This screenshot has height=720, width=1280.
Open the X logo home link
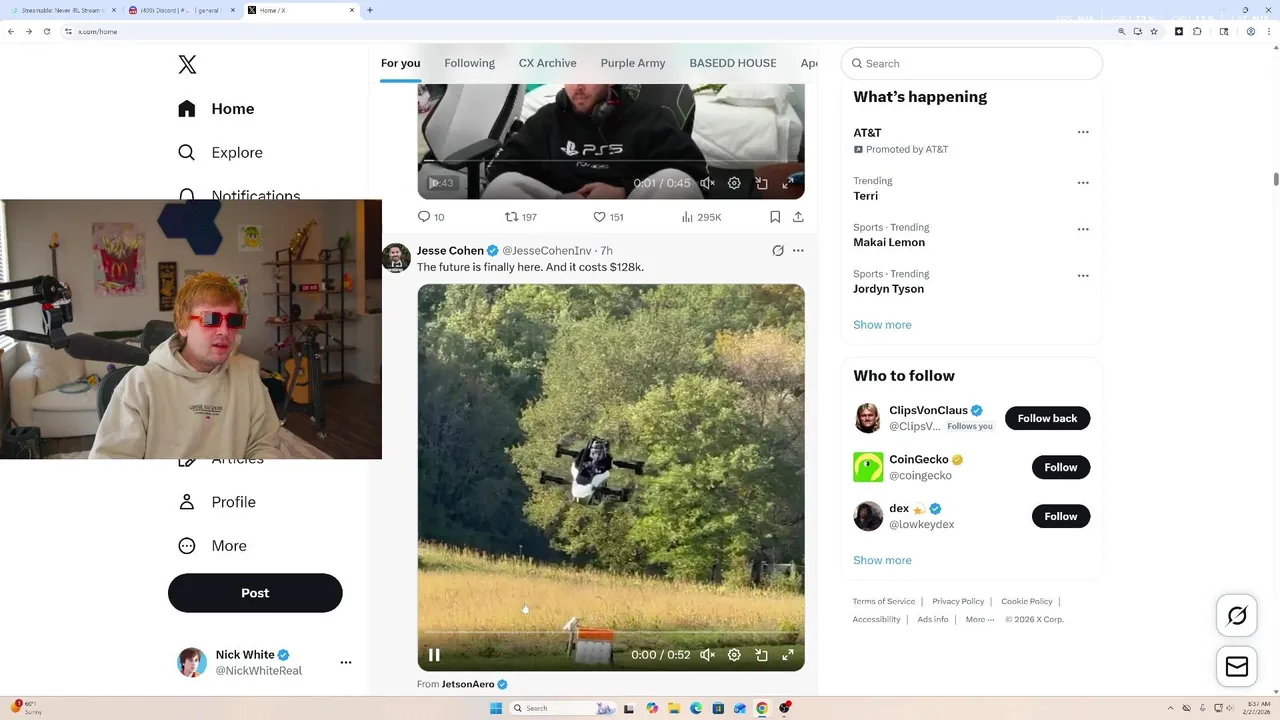point(187,65)
